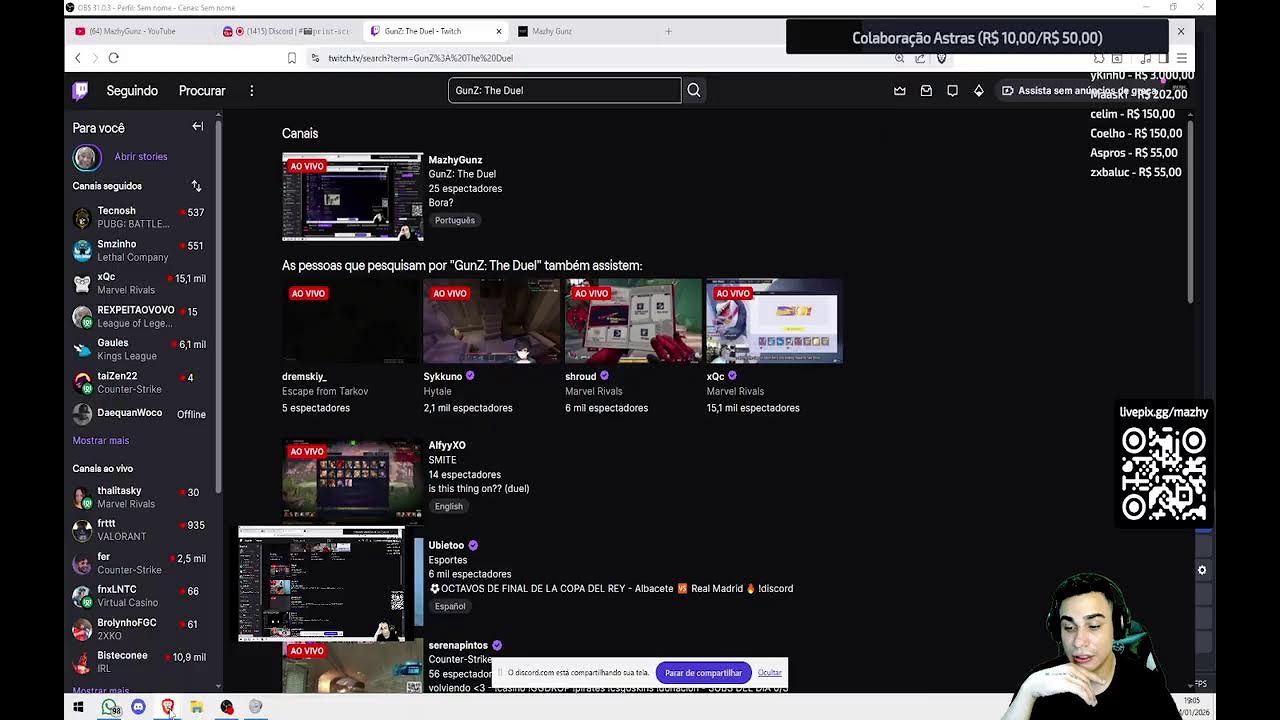
Task: Sort followed channels with arrows icon
Action: click(x=196, y=186)
